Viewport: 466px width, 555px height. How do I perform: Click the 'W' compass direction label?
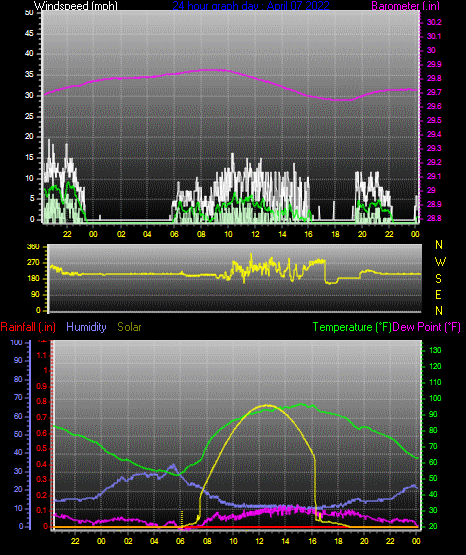pyautogui.click(x=440, y=262)
